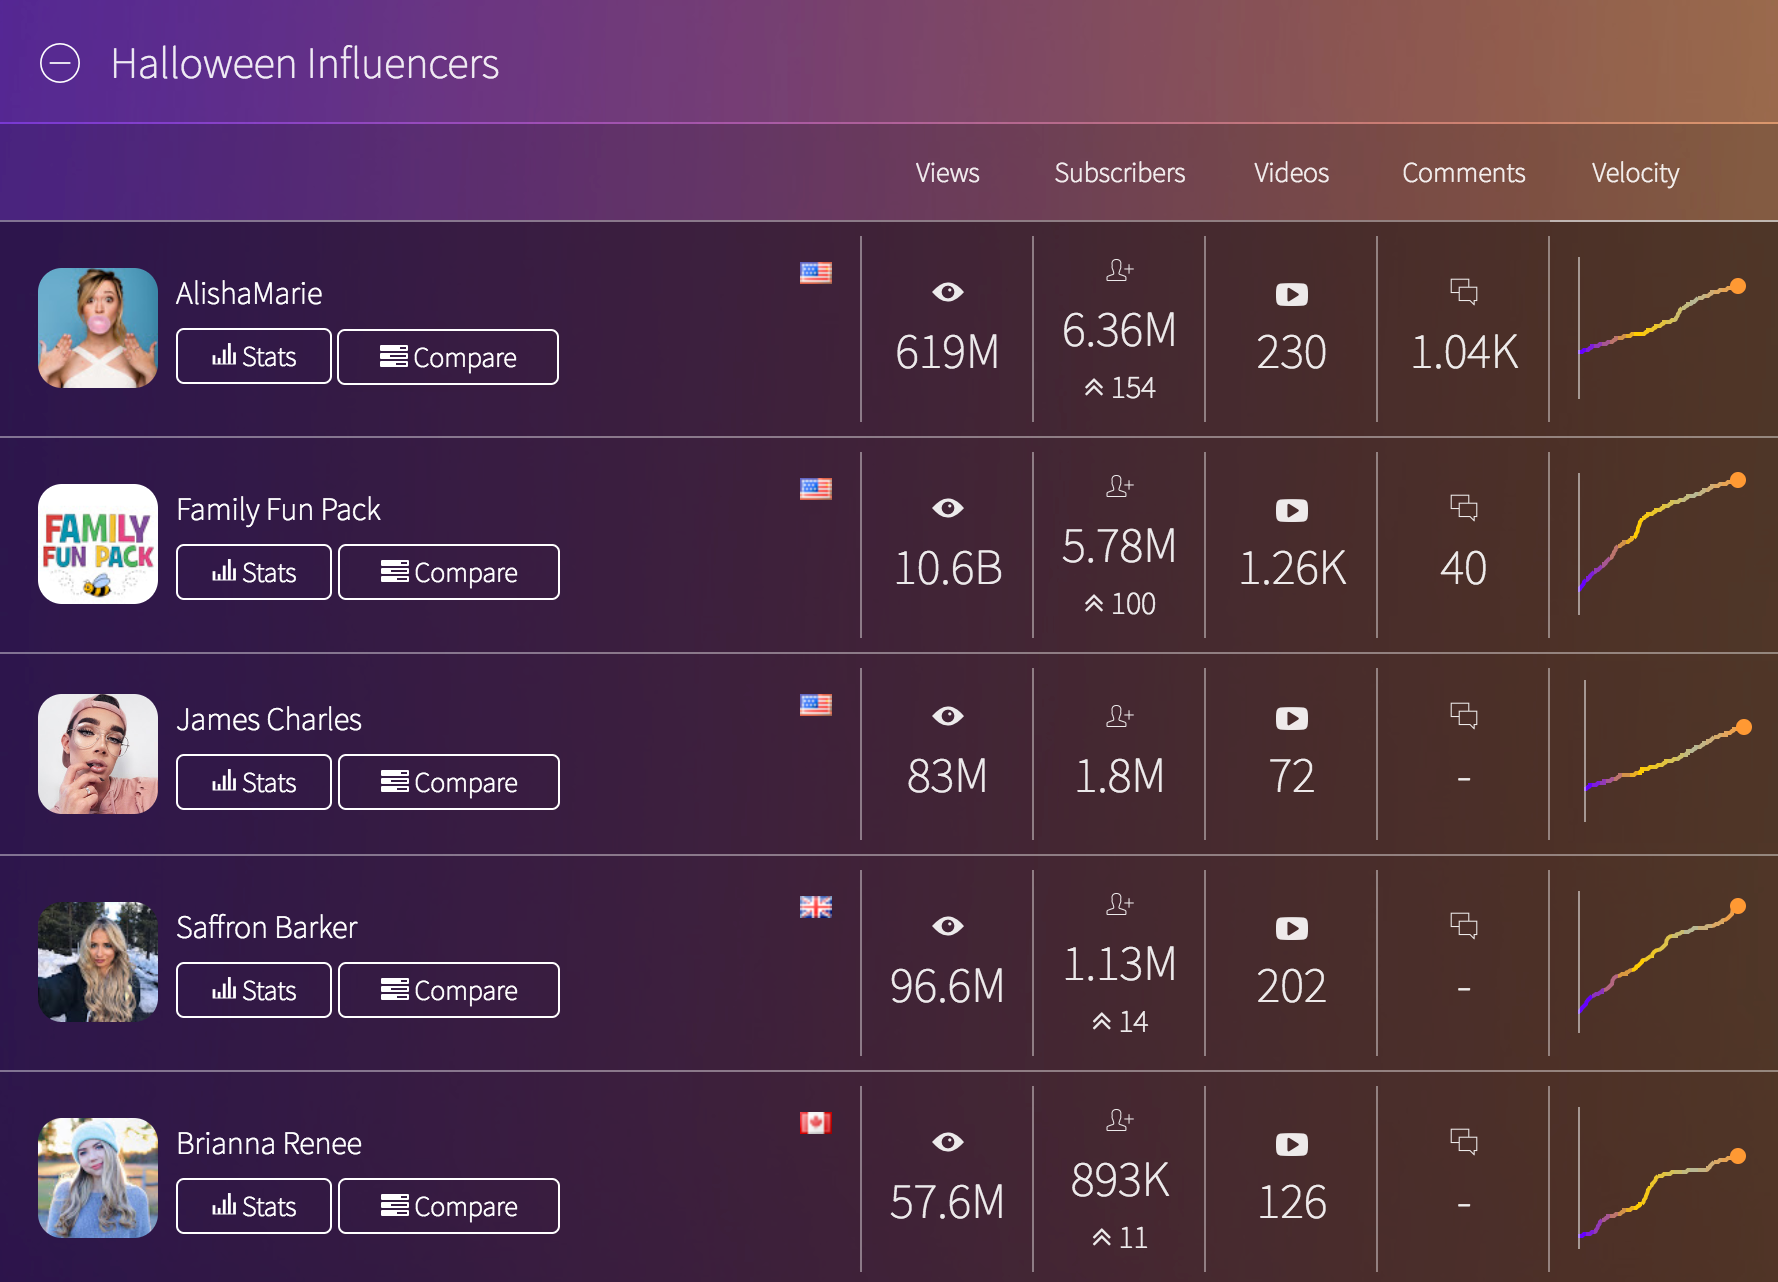Sort by the Views column

(947, 173)
